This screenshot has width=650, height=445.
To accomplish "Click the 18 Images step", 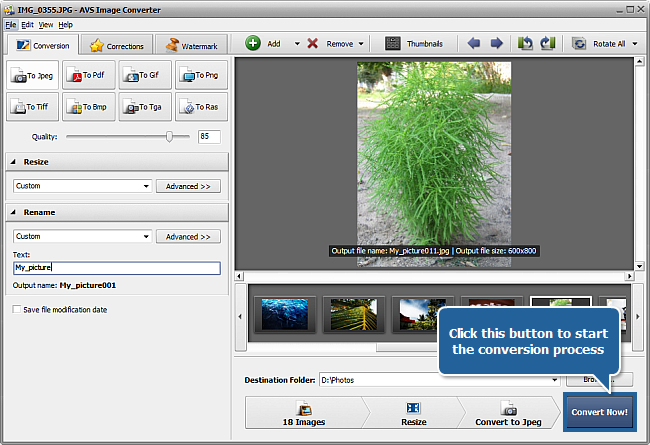I will pyautogui.click(x=304, y=413).
